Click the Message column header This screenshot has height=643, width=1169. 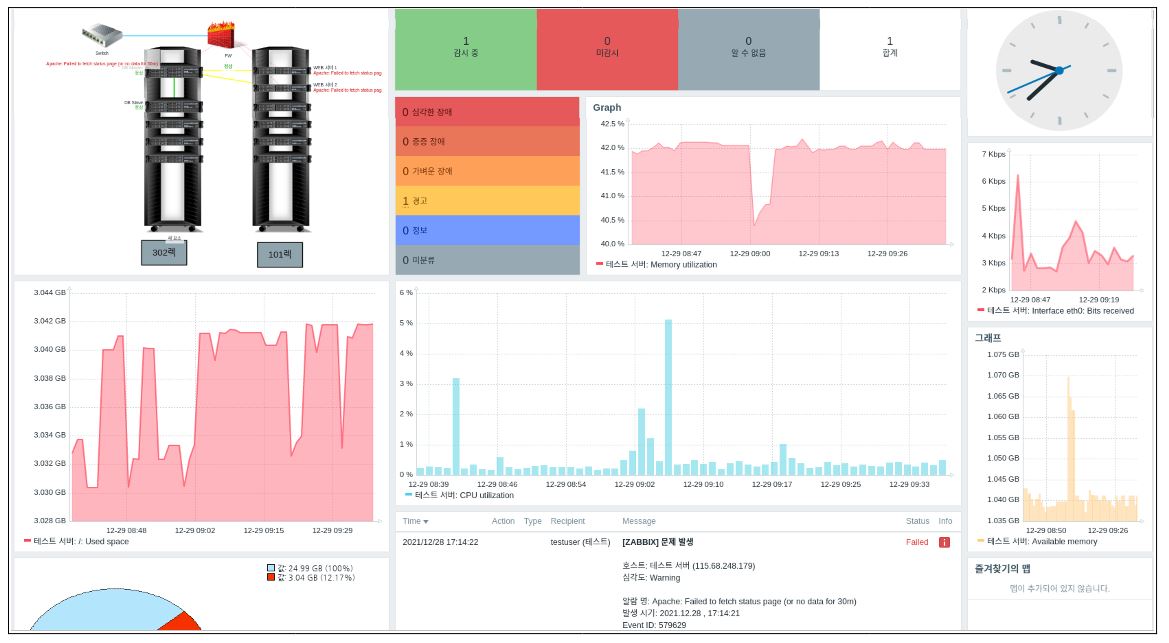pos(639,521)
